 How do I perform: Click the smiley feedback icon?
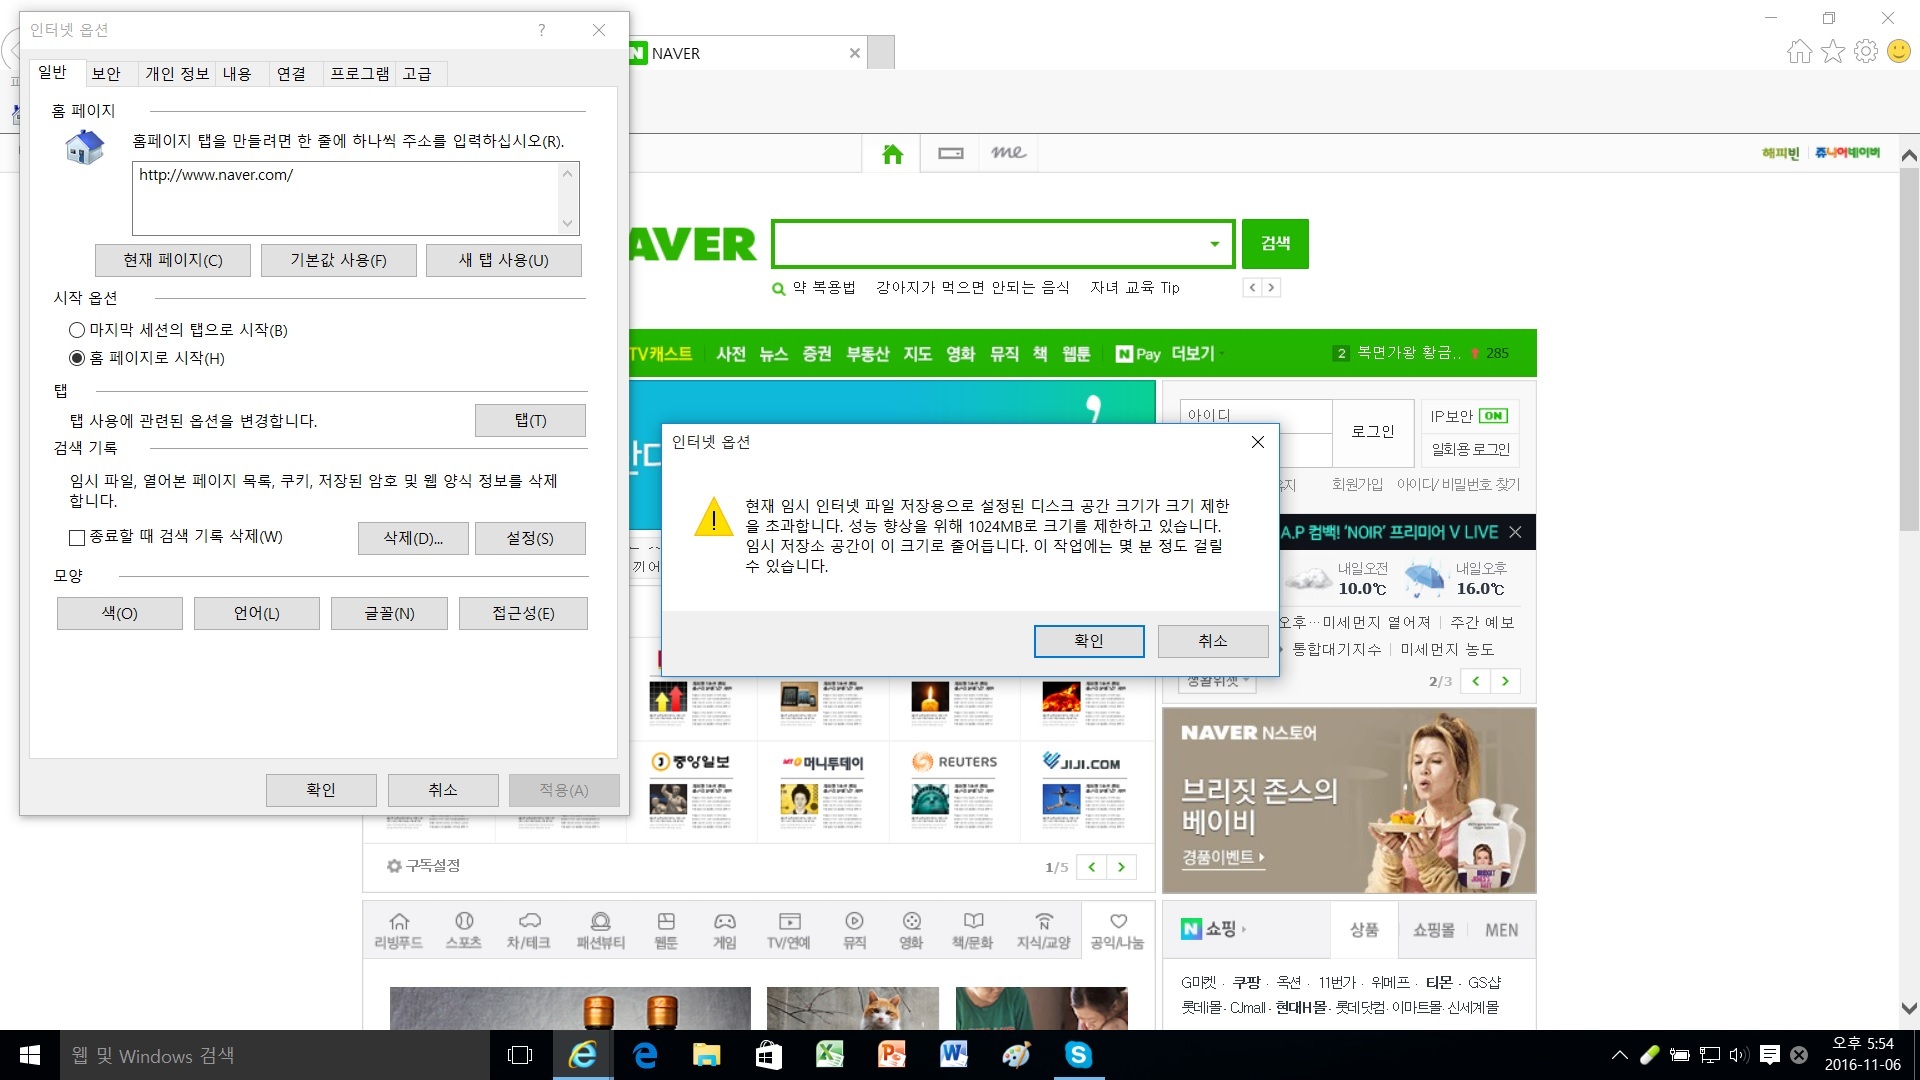coord(1898,51)
